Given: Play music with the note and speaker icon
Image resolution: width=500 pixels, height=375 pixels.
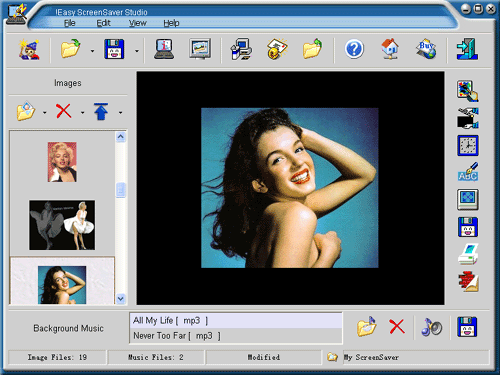Looking at the screenshot, I should click(x=431, y=327).
